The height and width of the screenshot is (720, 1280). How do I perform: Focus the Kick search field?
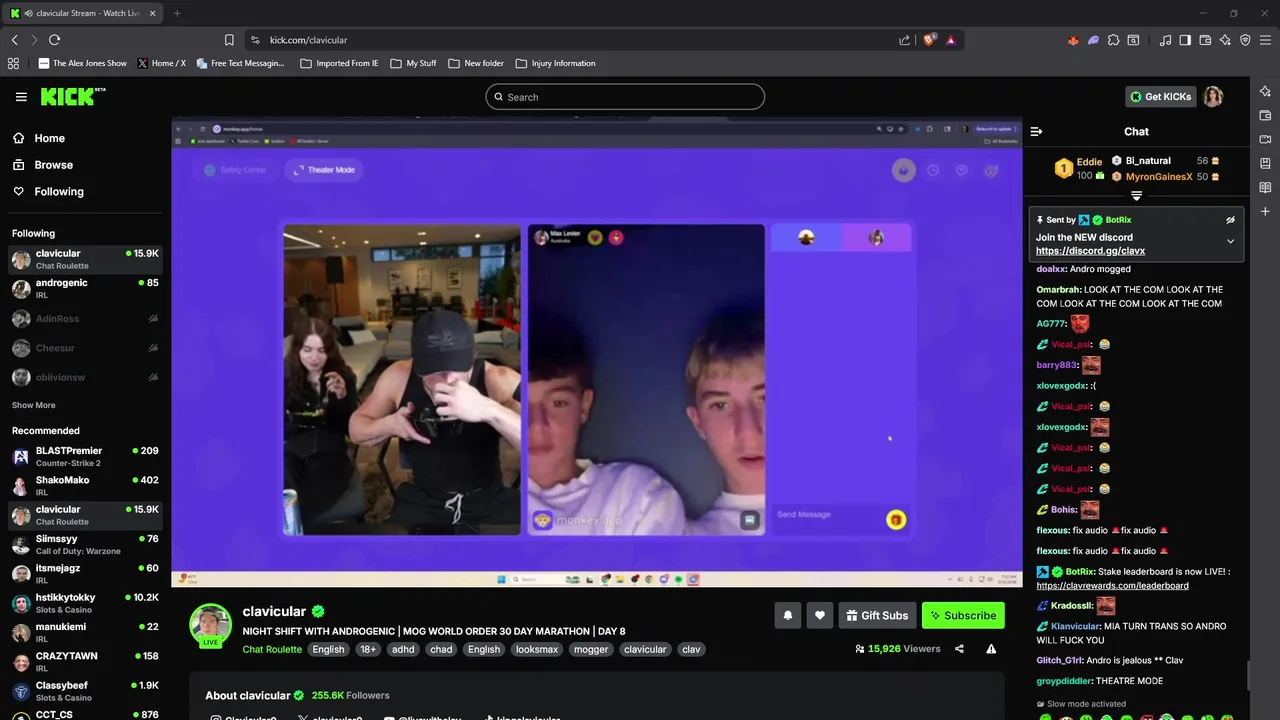click(x=625, y=97)
